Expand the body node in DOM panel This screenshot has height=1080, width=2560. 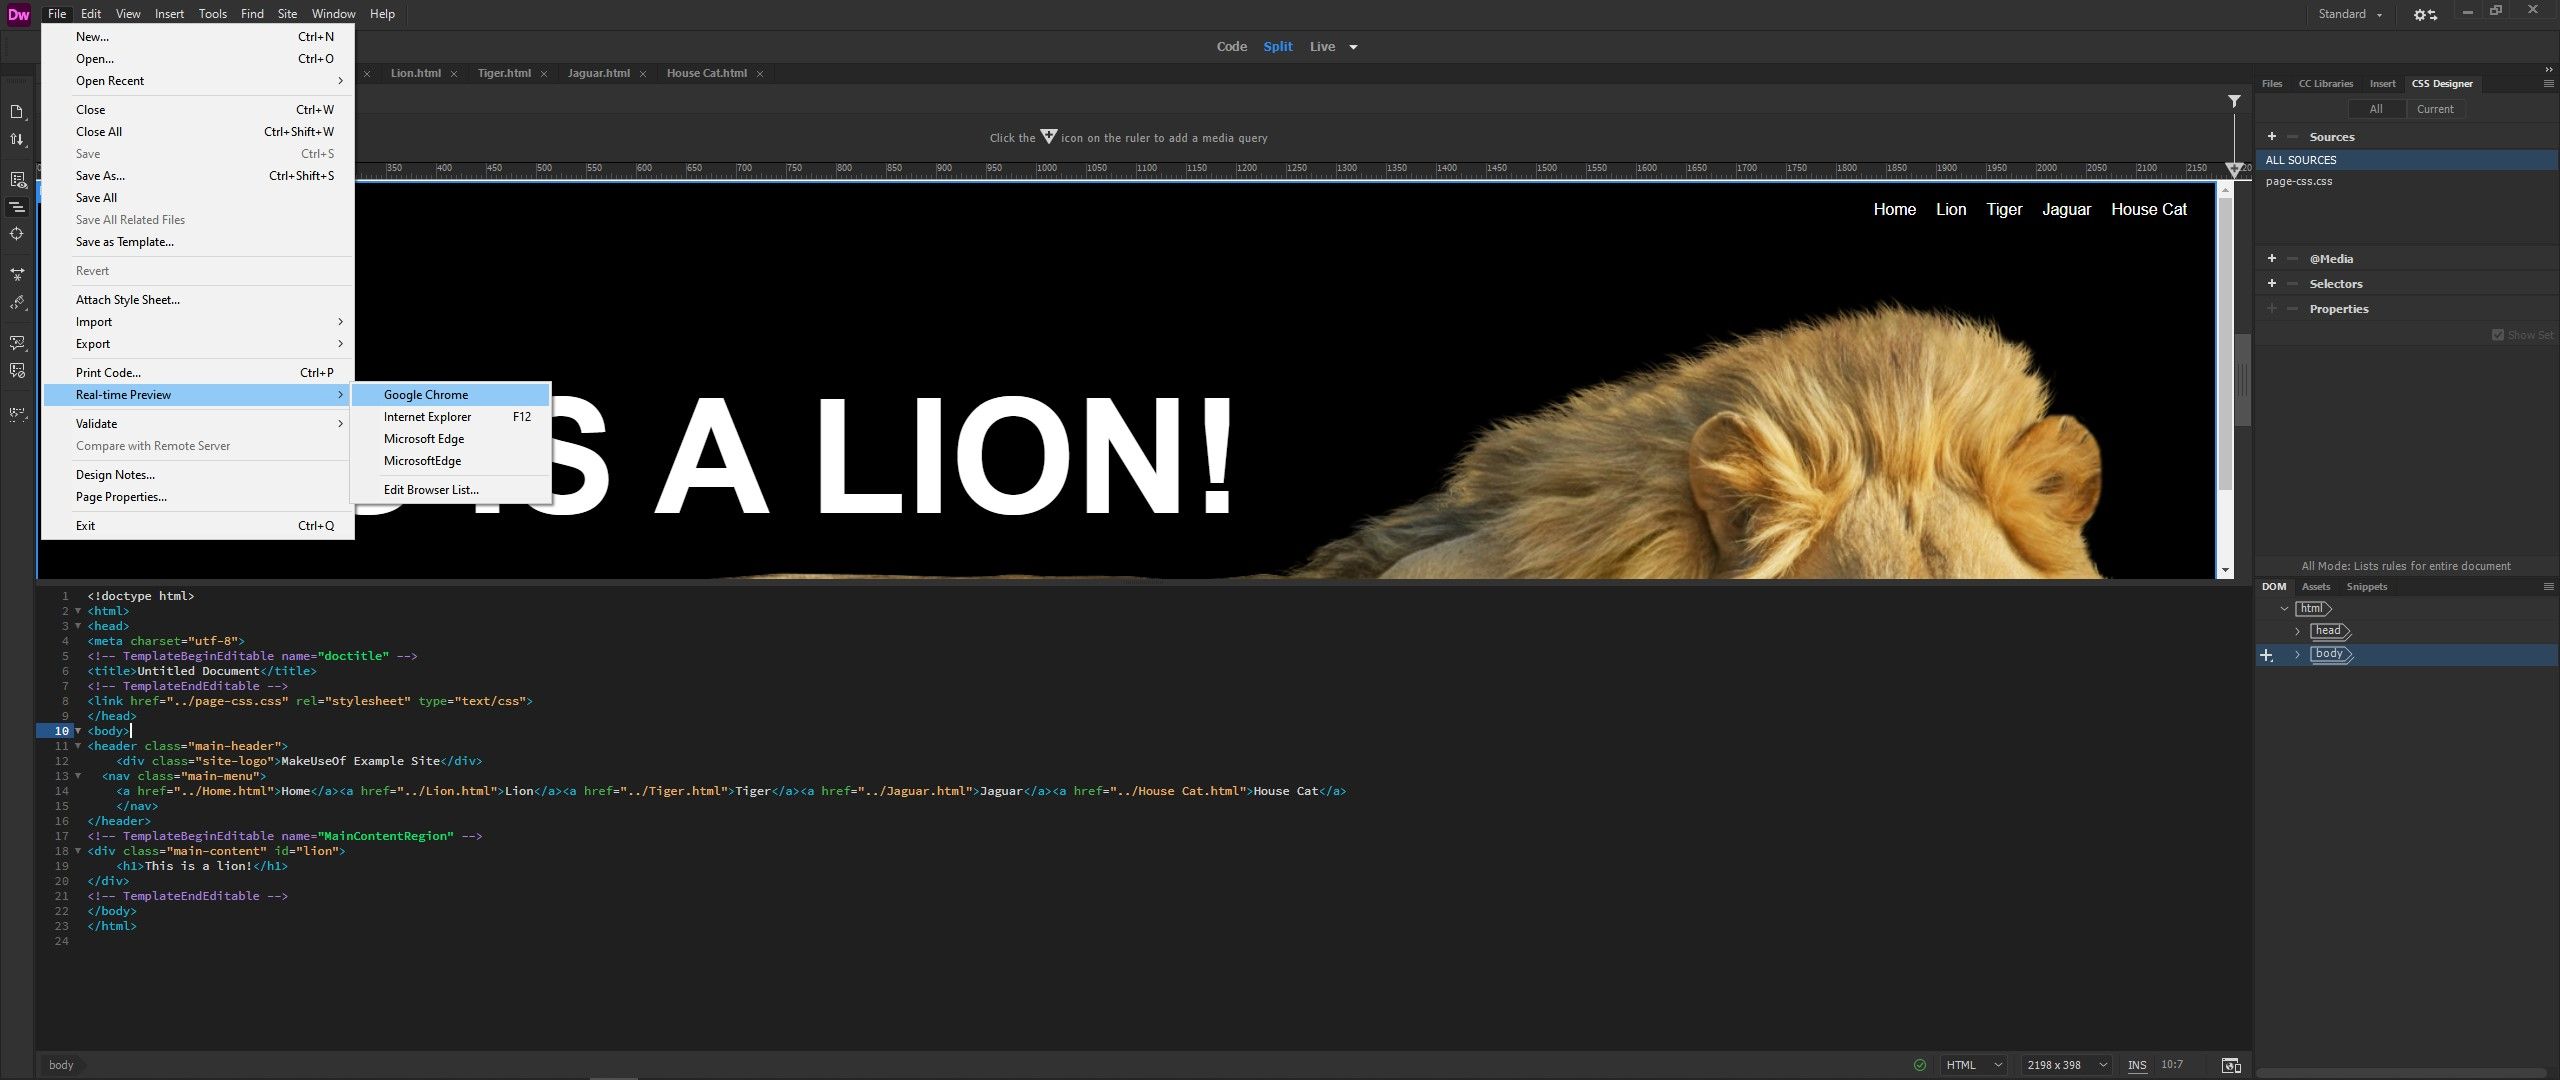point(2297,654)
